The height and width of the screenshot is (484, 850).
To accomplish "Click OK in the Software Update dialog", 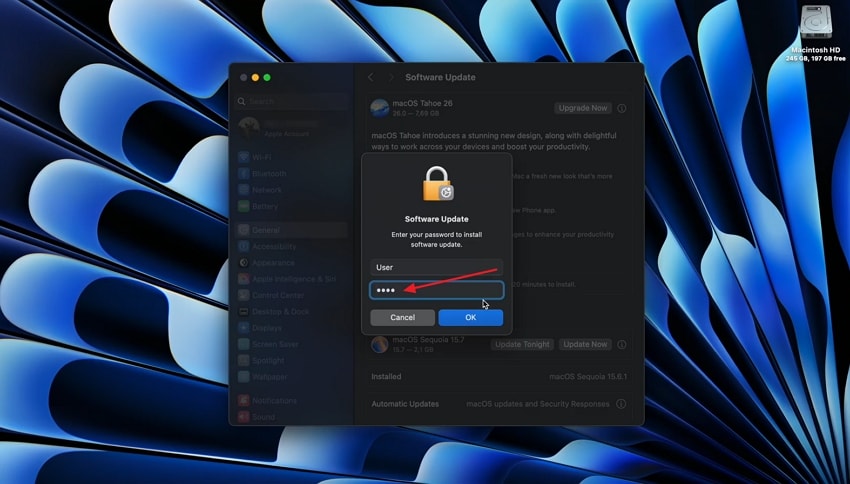I will point(471,318).
